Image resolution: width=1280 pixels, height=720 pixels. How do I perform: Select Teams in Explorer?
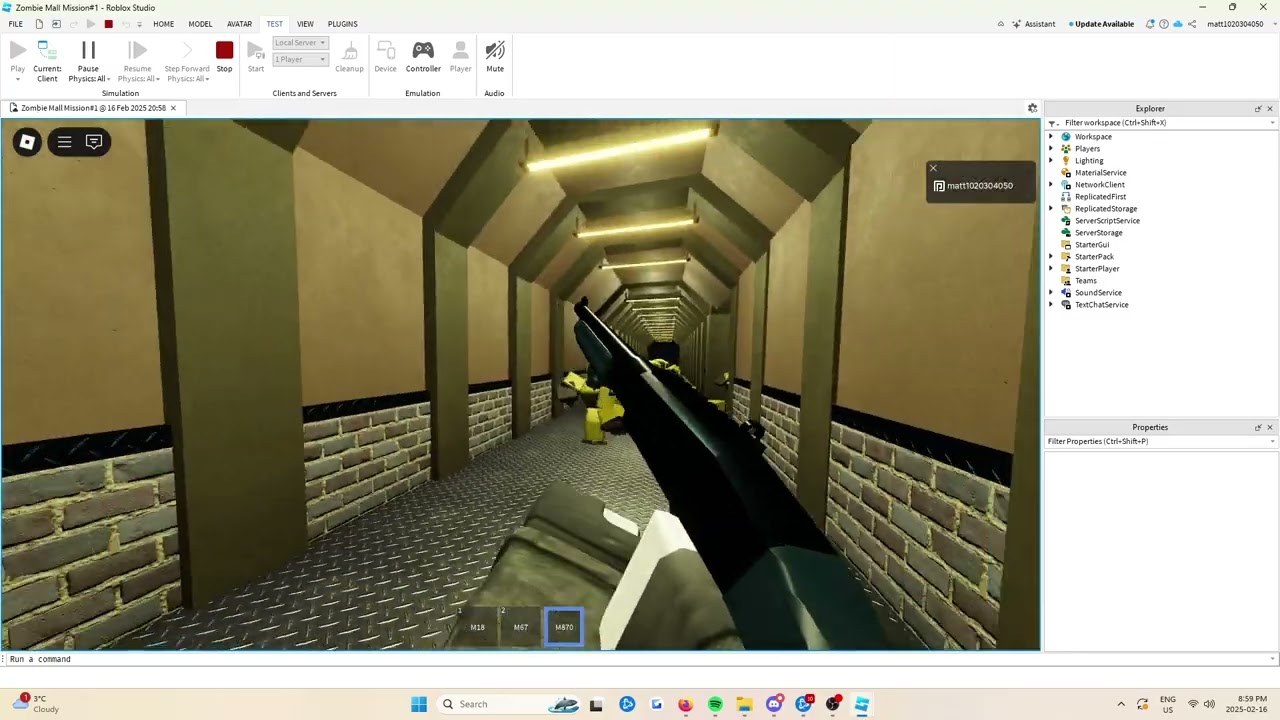(1085, 281)
